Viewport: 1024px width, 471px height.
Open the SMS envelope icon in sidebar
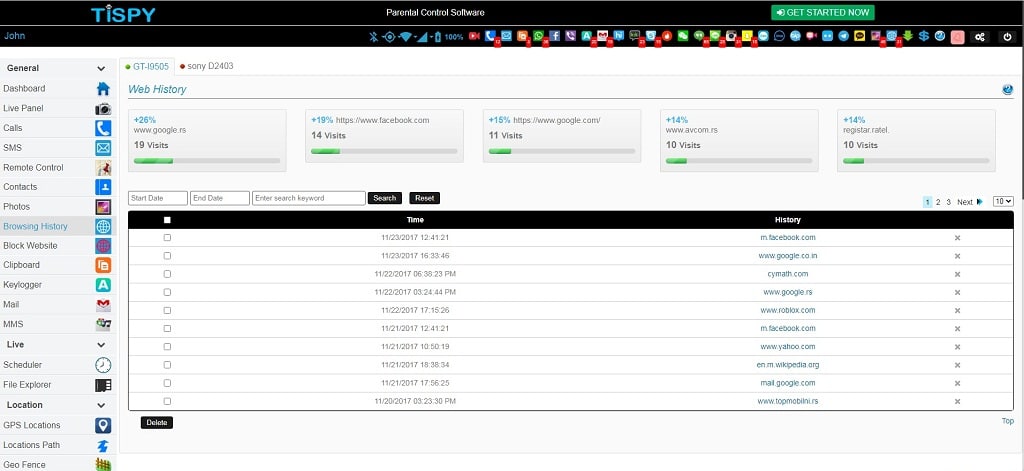[103, 148]
